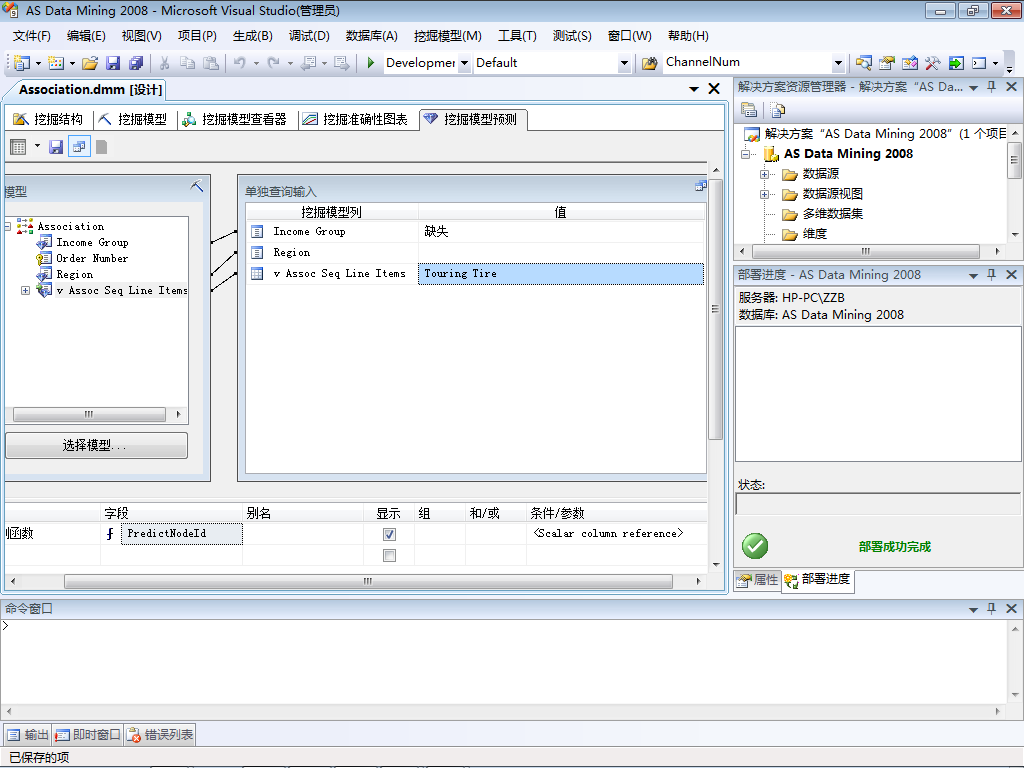Switch to the 挖掘结构 tab
The image size is (1024, 768).
point(49,120)
